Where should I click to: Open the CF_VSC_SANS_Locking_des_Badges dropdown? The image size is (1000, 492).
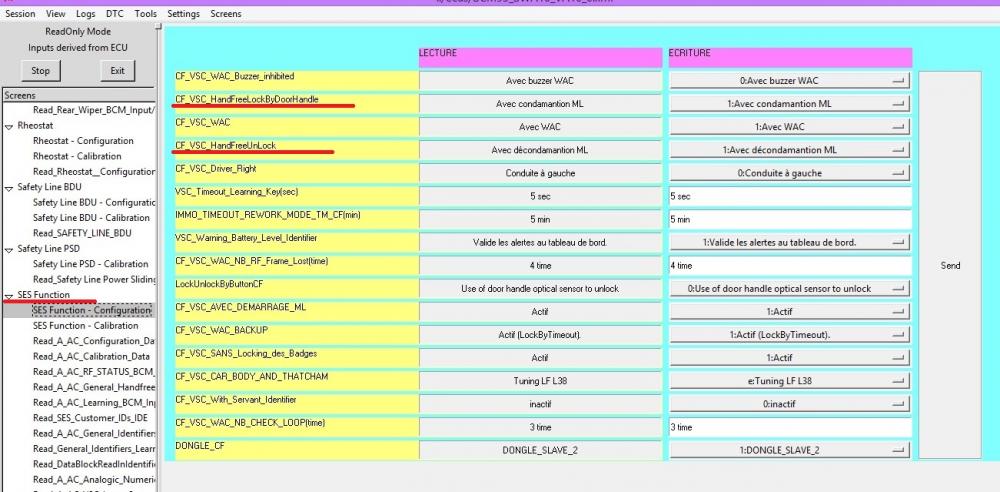click(x=790, y=358)
